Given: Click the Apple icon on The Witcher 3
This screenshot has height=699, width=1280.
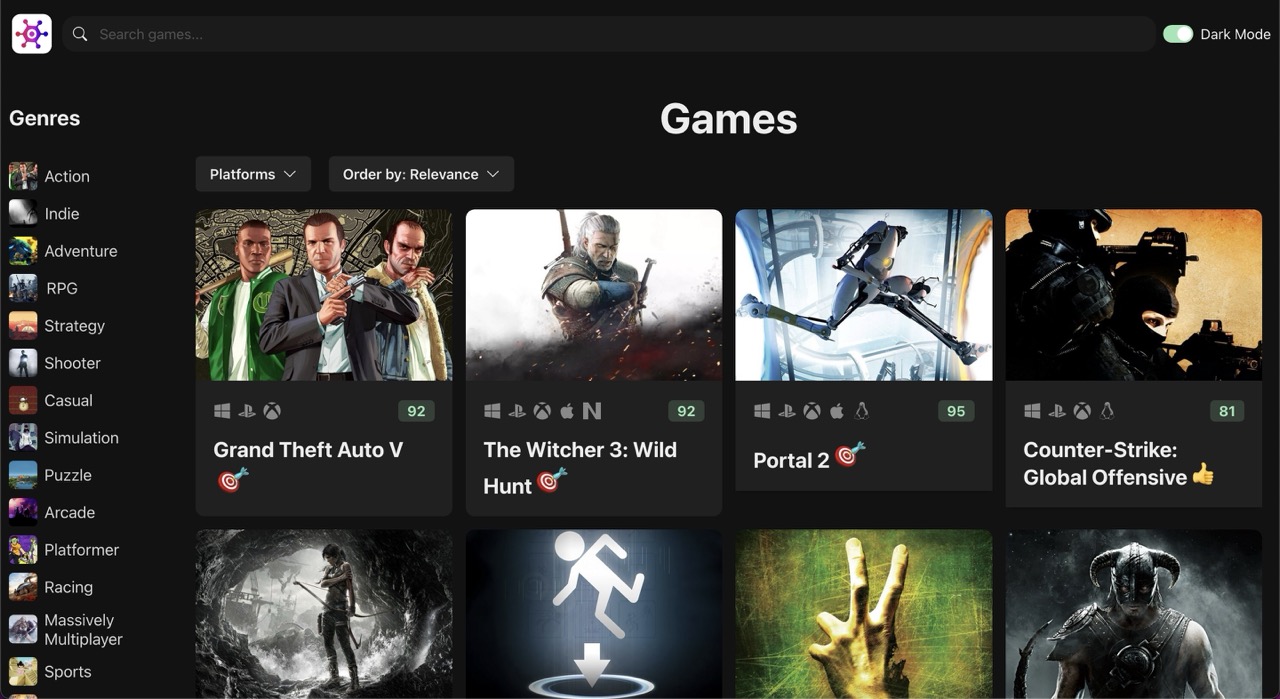Looking at the screenshot, I should (x=567, y=411).
